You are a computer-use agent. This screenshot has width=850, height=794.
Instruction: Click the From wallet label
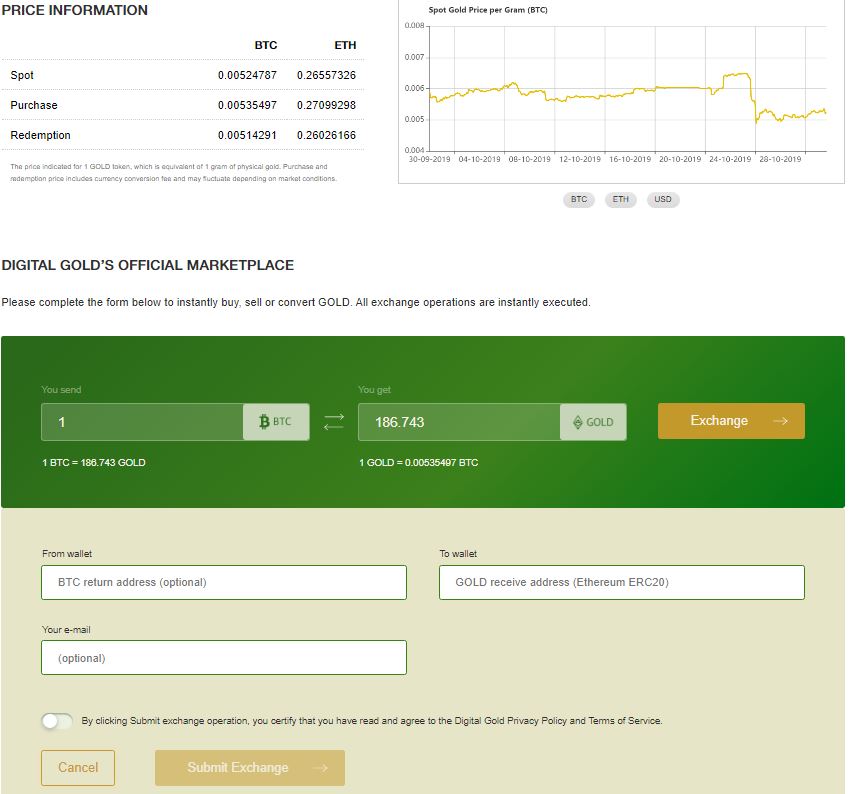(x=67, y=554)
